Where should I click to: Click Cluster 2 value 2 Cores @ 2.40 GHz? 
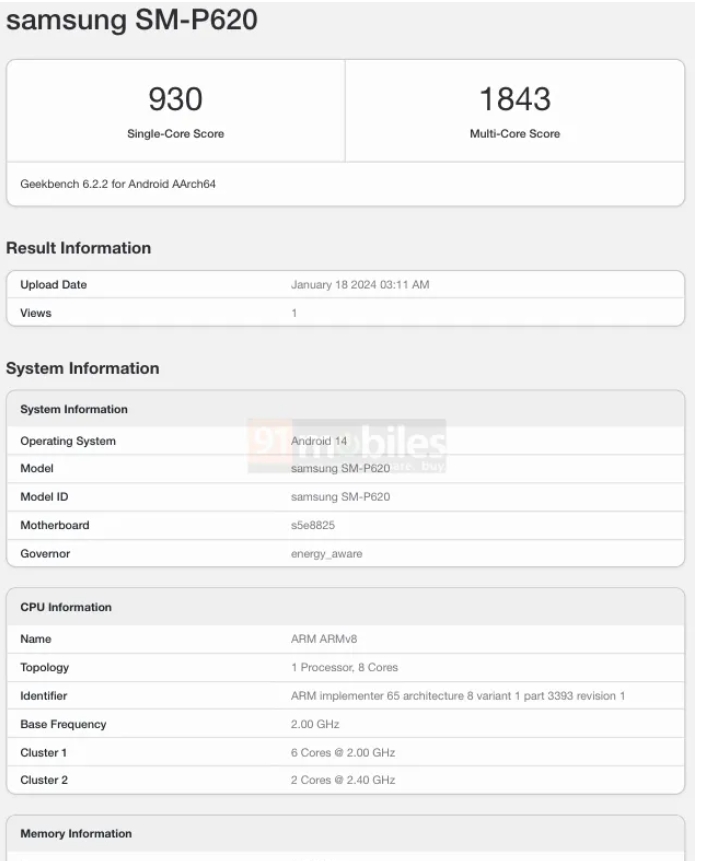[x=342, y=780]
